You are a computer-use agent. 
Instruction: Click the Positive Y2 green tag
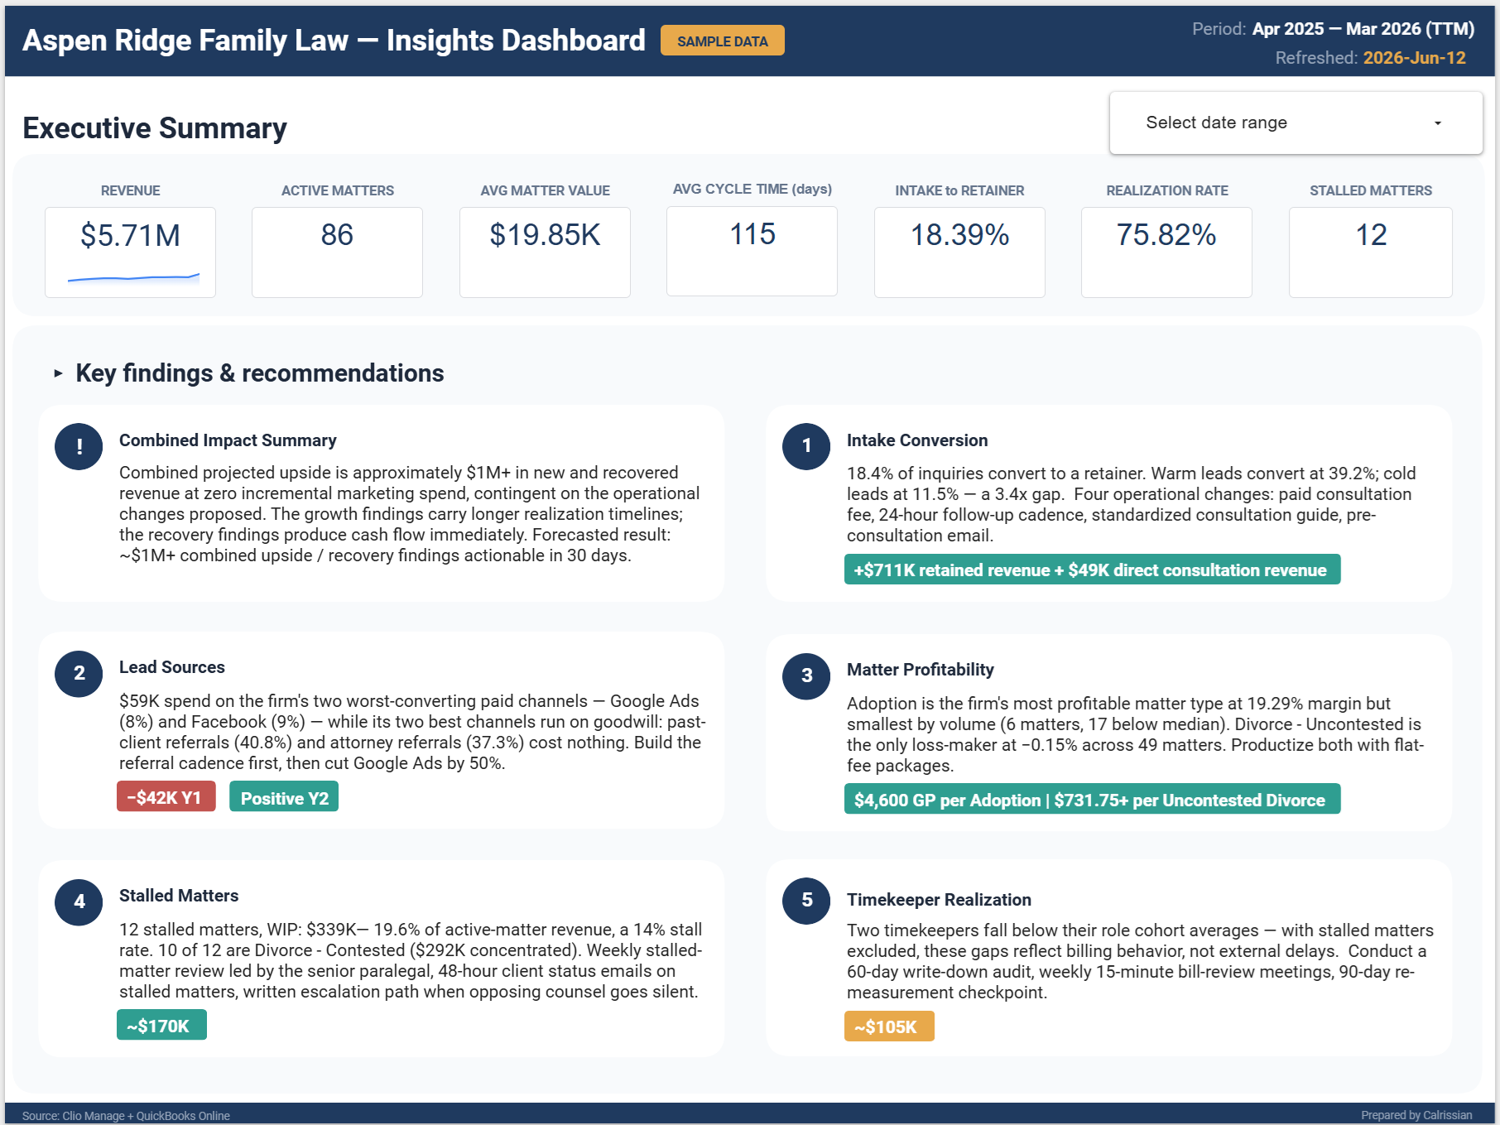pyautogui.click(x=284, y=797)
